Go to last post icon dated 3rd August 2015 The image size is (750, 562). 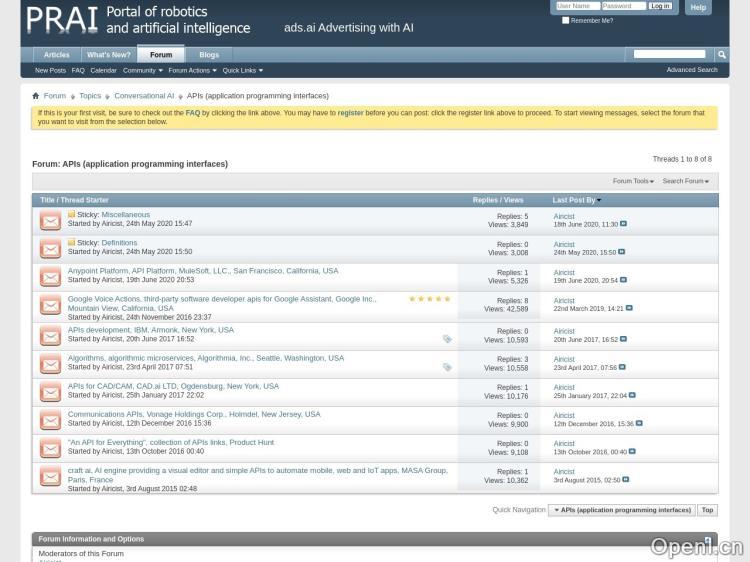pyautogui.click(x=626, y=480)
